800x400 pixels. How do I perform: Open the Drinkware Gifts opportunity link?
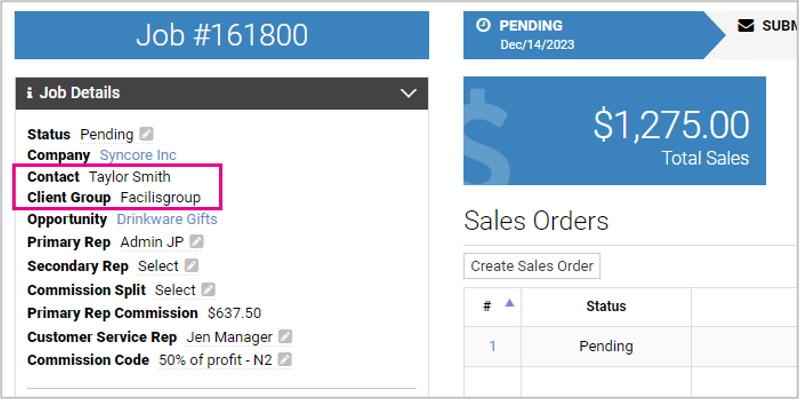pyautogui.click(x=167, y=219)
